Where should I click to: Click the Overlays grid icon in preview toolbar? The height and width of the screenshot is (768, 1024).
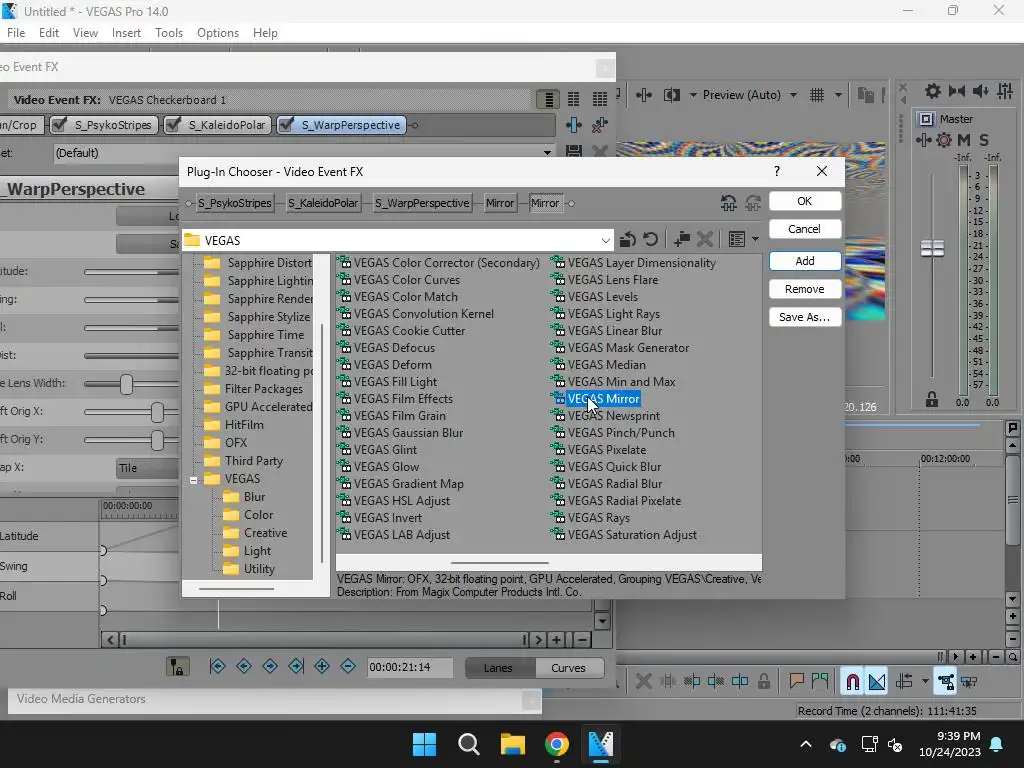(817, 95)
